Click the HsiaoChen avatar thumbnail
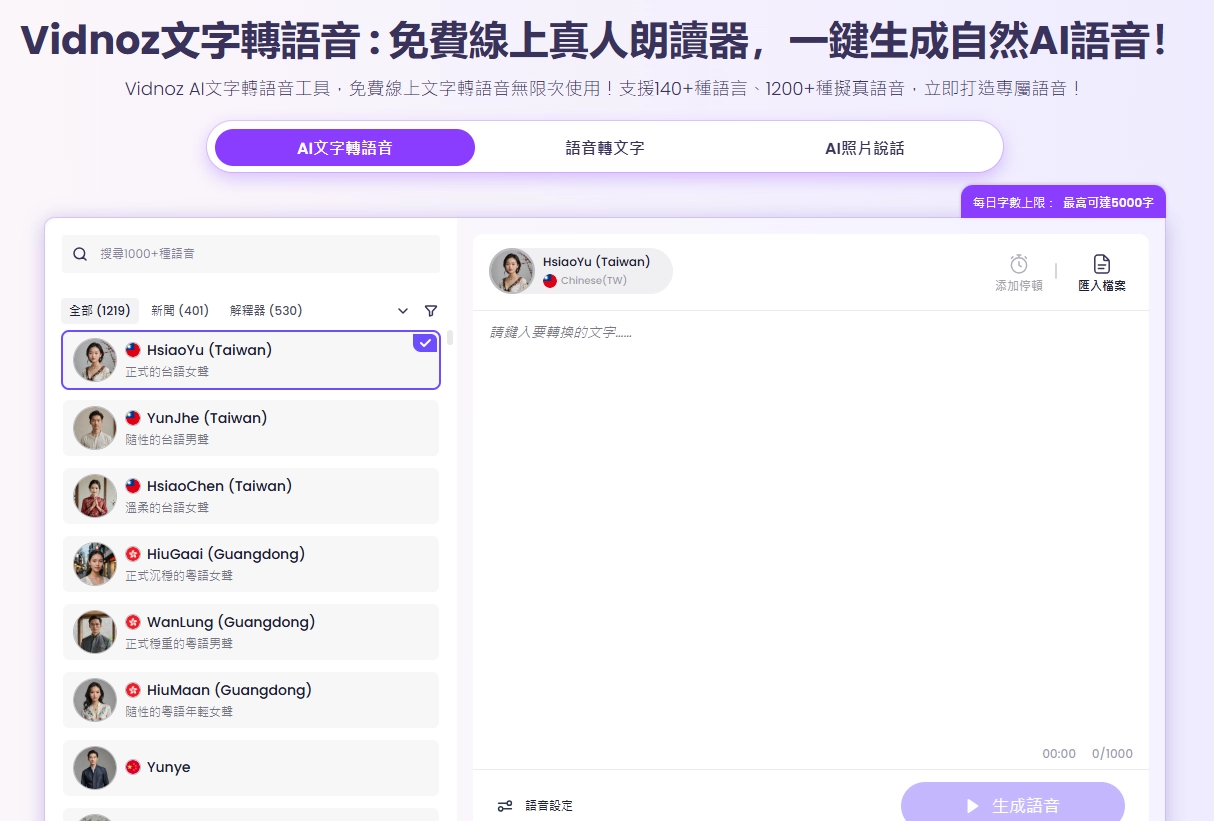This screenshot has height=821, width=1214. (x=95, y=496)
